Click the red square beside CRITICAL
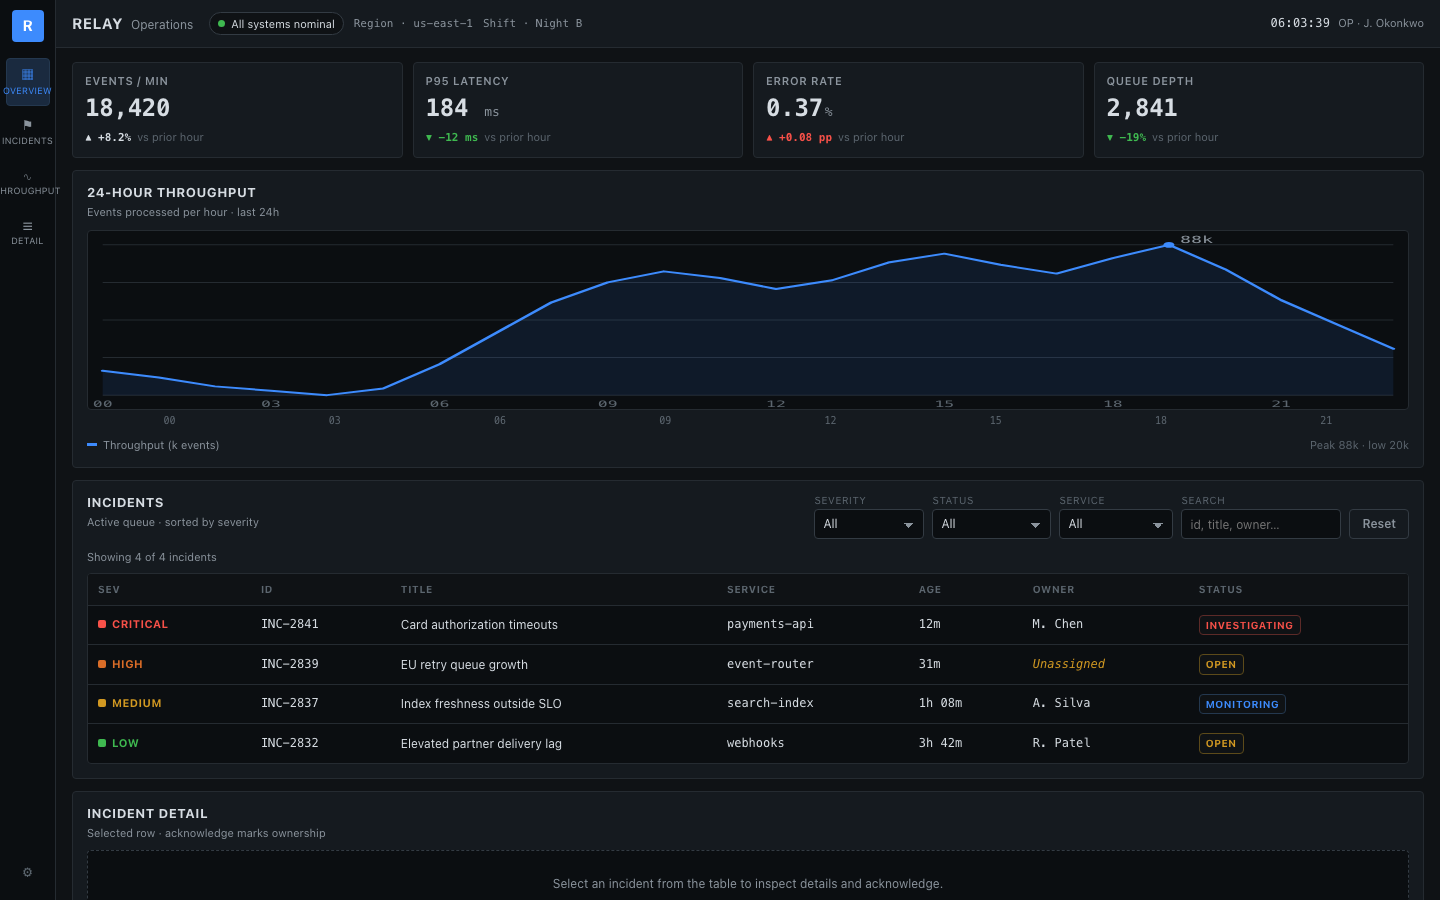1440x900 pixels. click(102, 624)
